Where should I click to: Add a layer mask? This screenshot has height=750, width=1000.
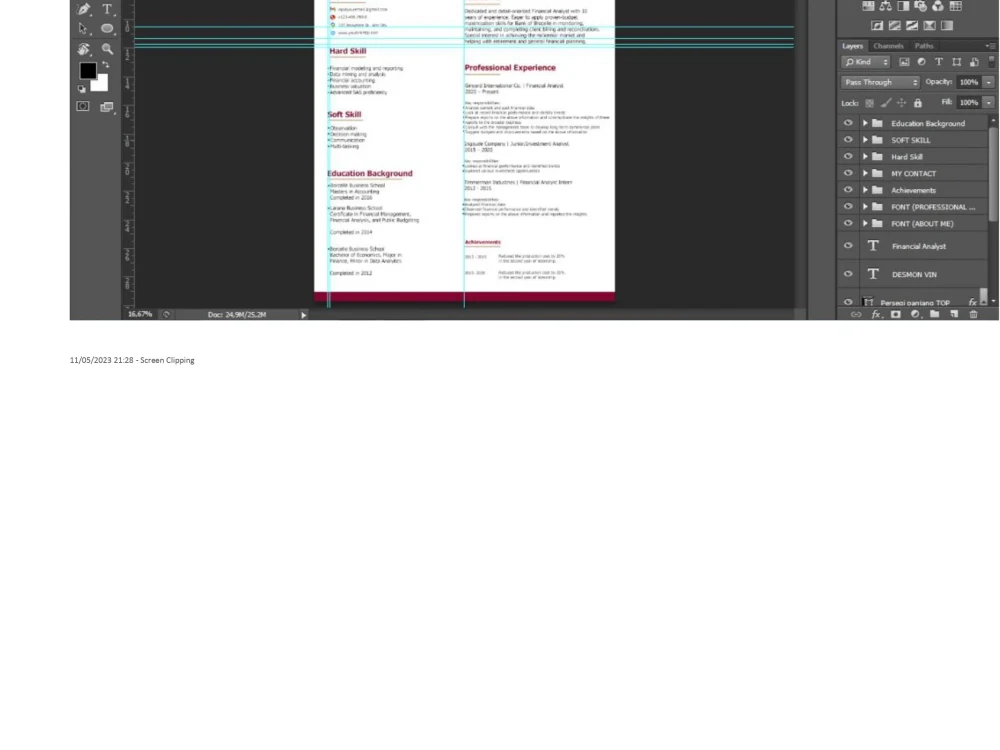[895, 314]
